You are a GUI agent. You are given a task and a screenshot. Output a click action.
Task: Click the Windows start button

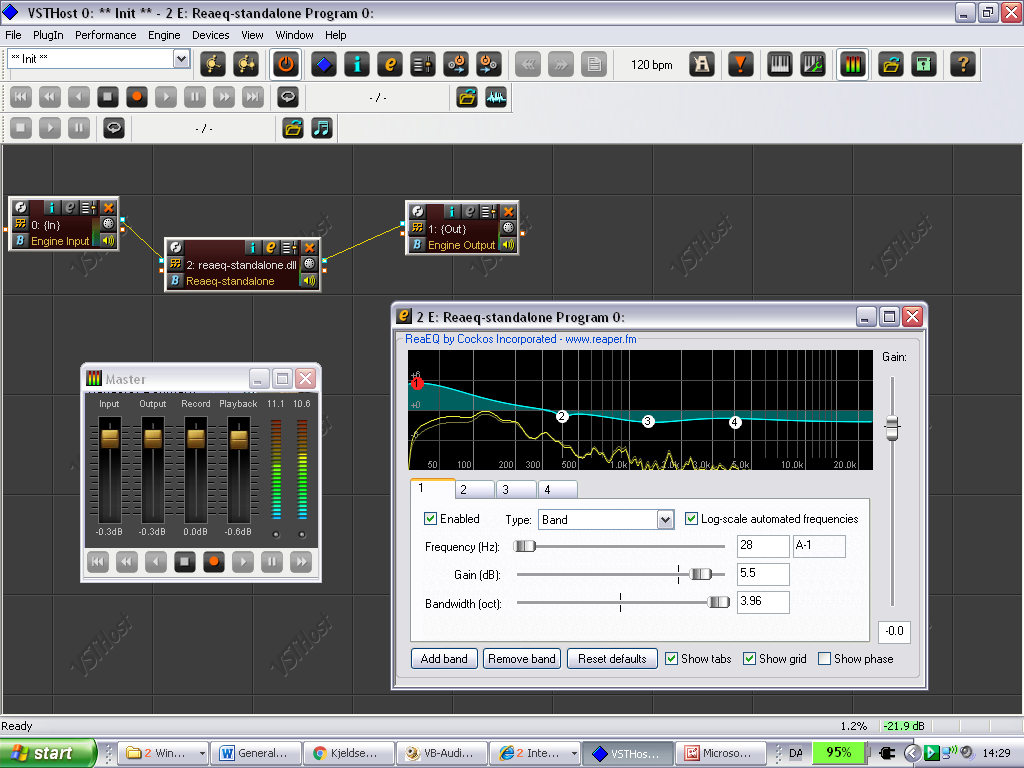(x=47, y=753)
